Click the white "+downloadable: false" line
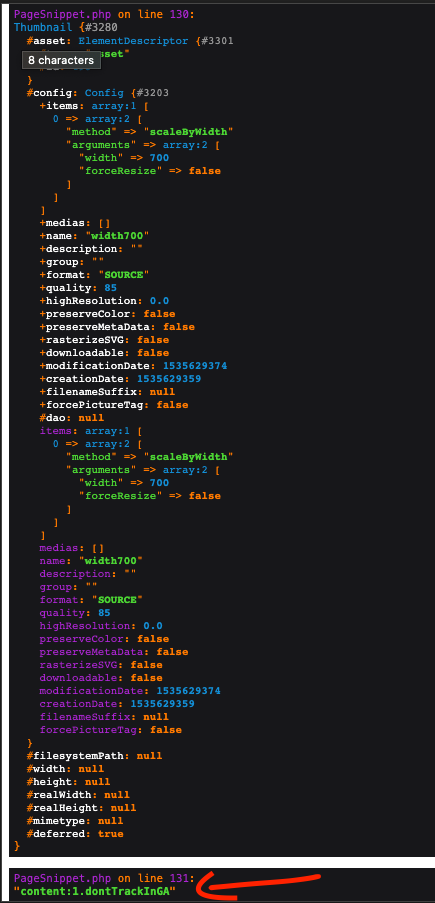 [x=104, y=353]
